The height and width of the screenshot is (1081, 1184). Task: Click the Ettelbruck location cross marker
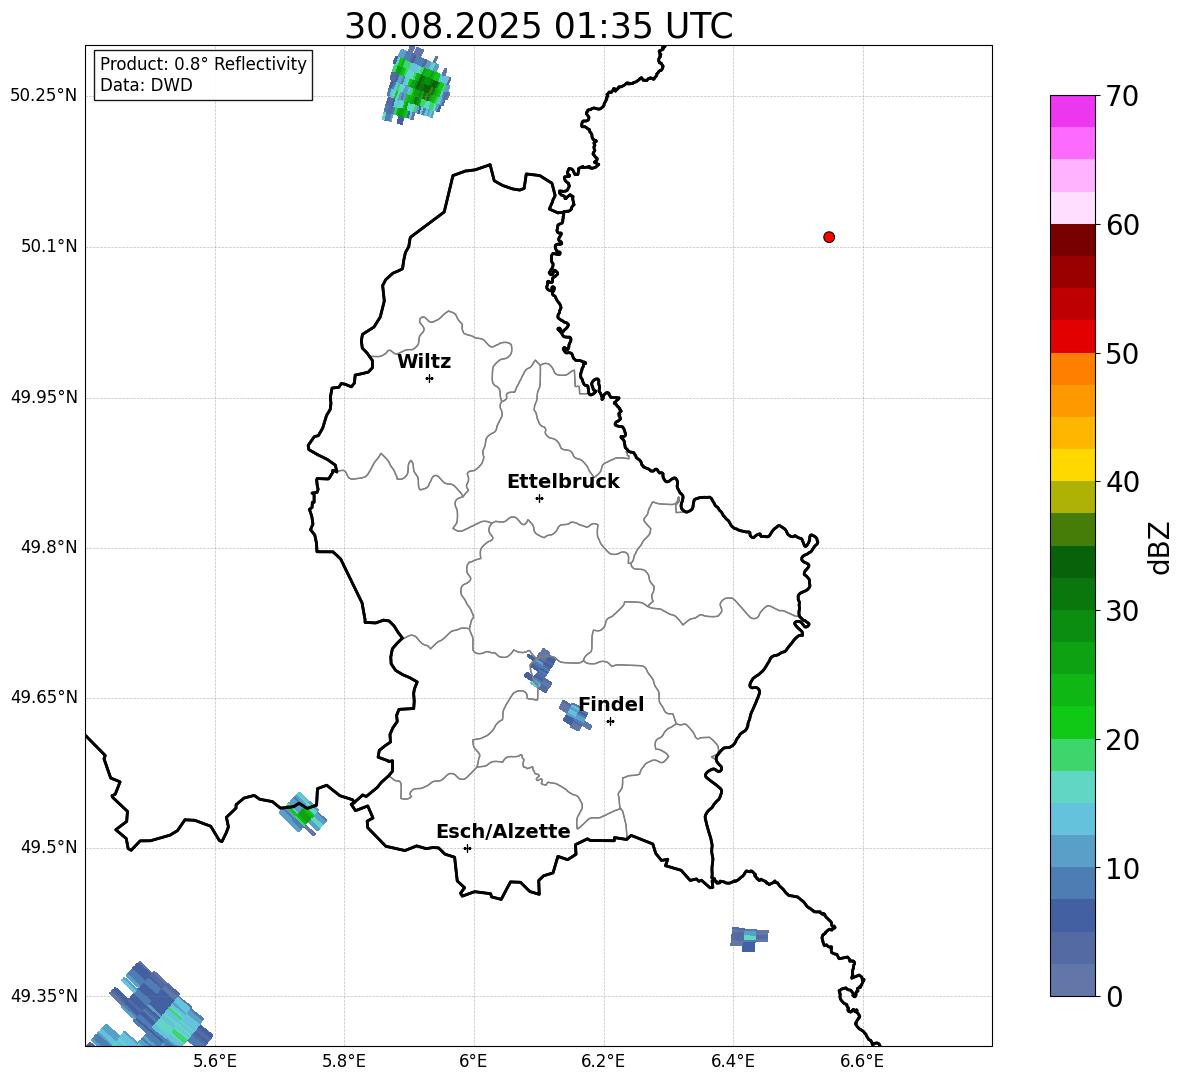tap(539, 498)
